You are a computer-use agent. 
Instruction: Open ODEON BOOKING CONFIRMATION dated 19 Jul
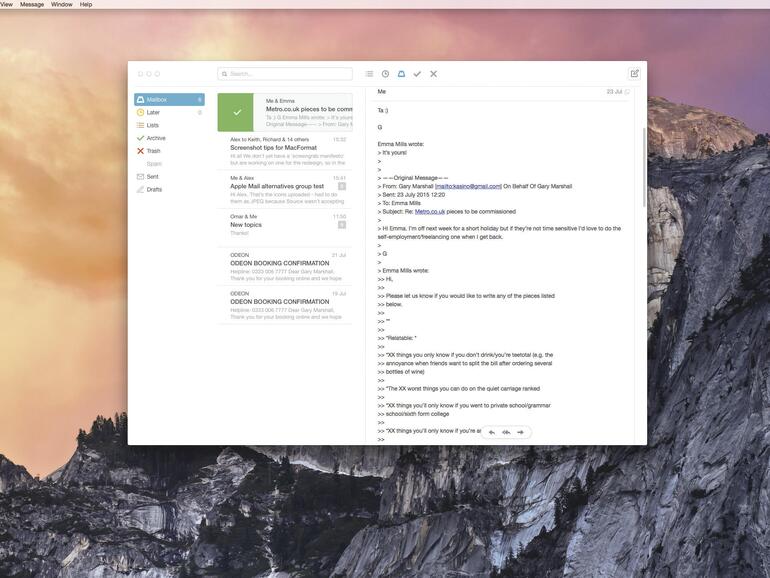click(285, 305)
